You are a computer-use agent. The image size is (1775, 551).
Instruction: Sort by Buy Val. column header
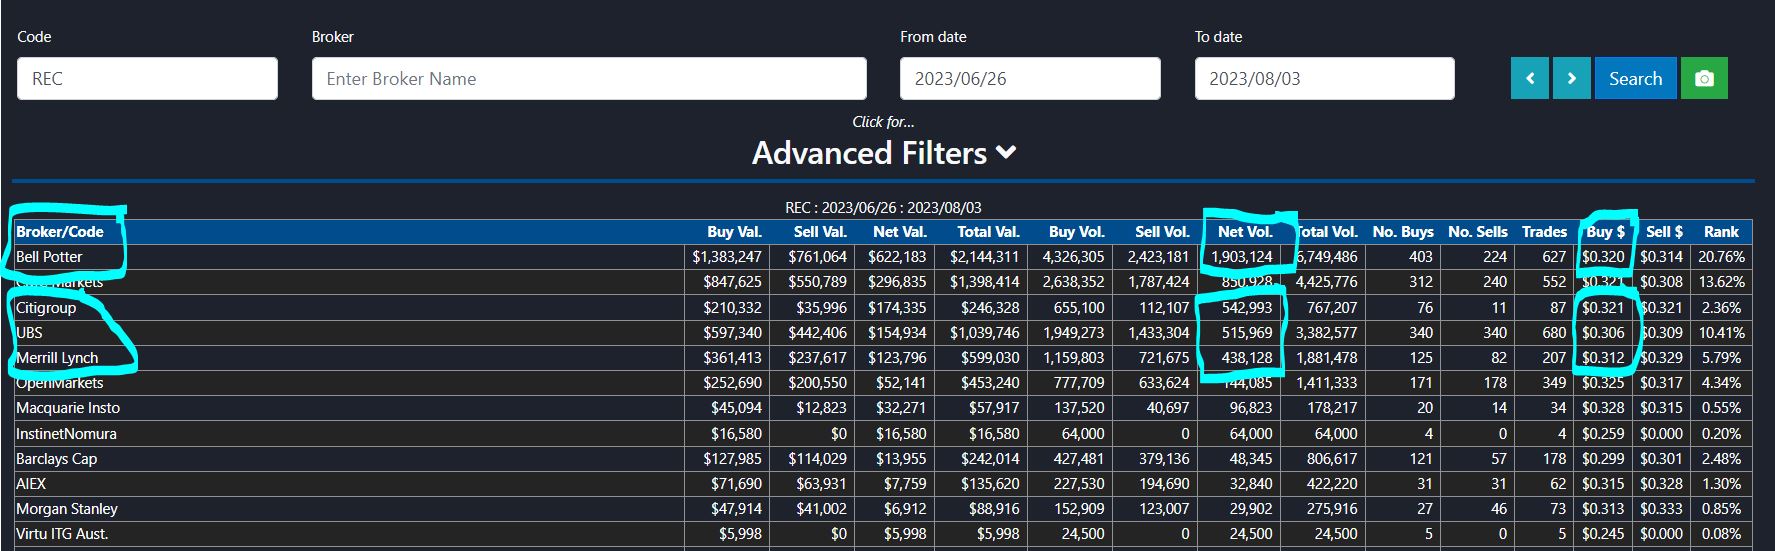point(734,231)
